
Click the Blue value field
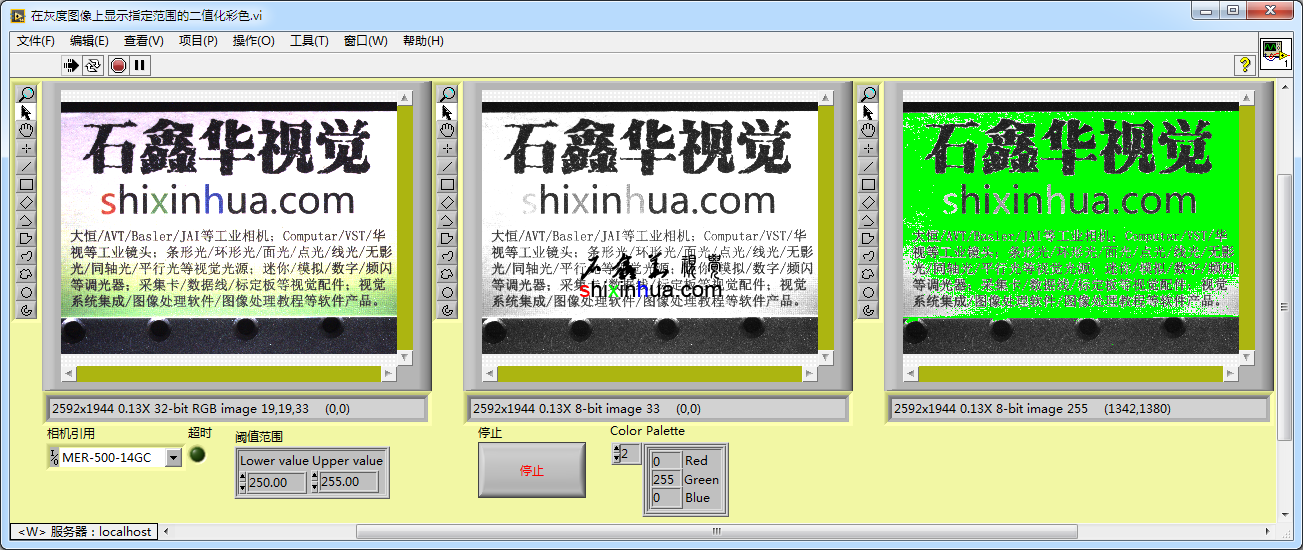pyautogui.click(x=665, y=498)
